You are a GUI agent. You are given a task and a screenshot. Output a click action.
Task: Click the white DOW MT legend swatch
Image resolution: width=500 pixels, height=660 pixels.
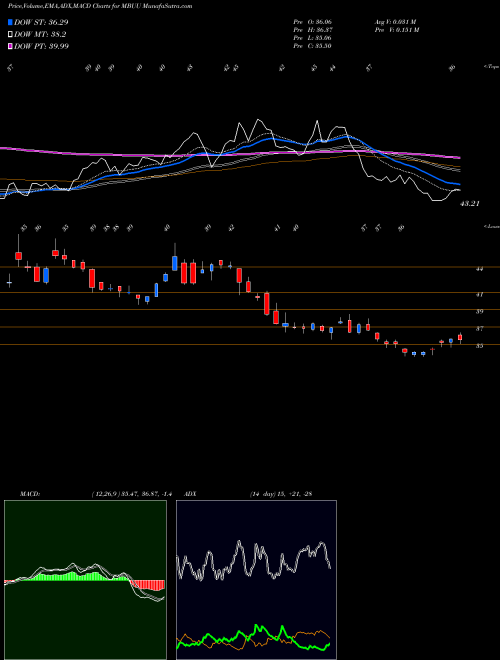(x=11, y=35)
